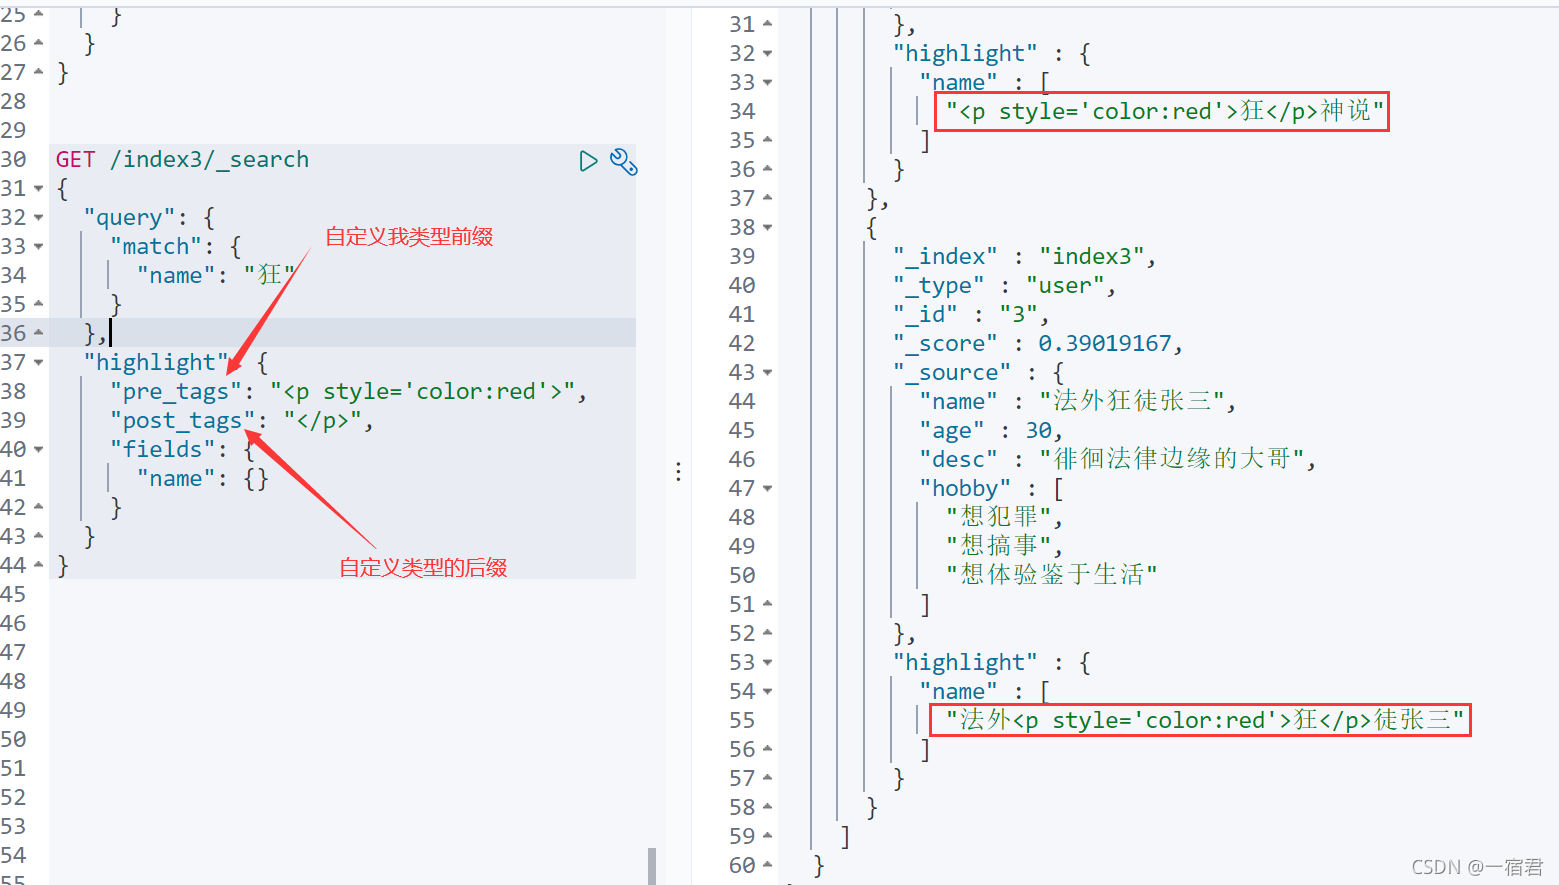The image size is (1559, 885).
Task: Fold the "name" array at right line 54
Action: 767,692
